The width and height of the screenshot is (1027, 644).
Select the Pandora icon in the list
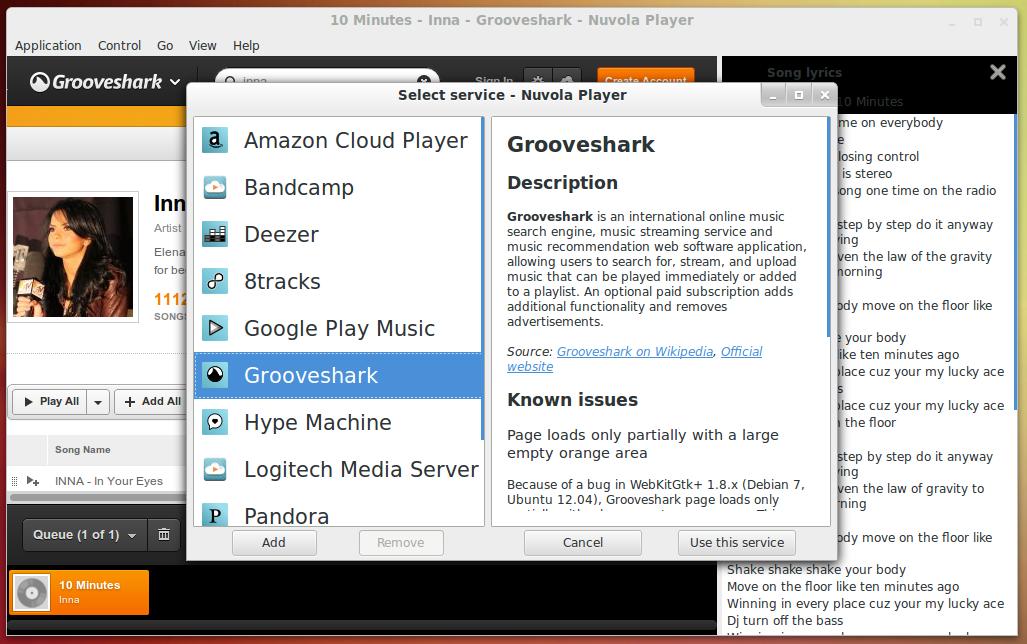[x=215, y=516]
